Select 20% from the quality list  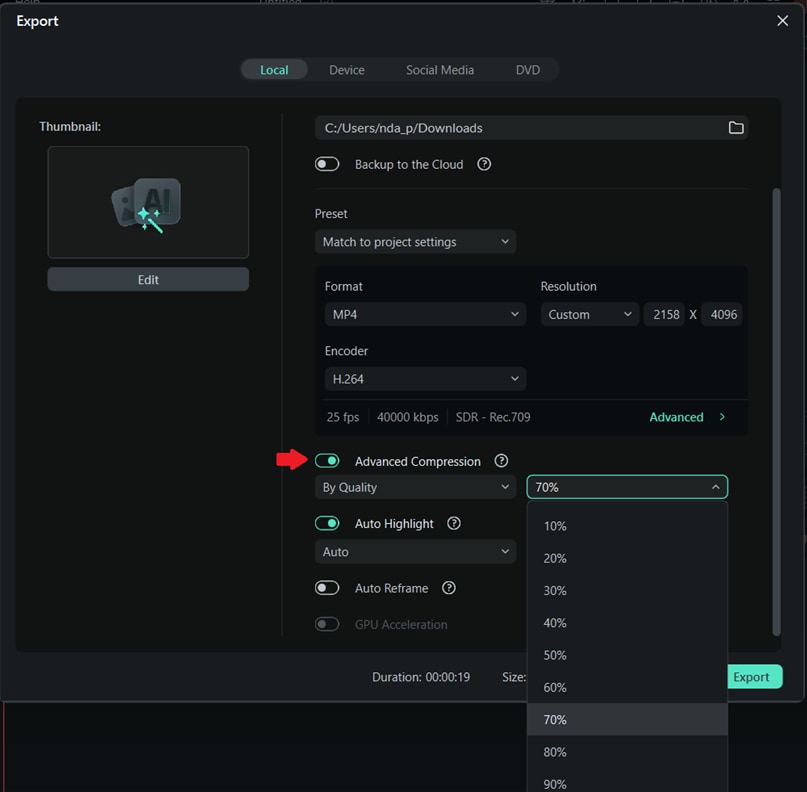pyautogui.click(x=627, y=558)
